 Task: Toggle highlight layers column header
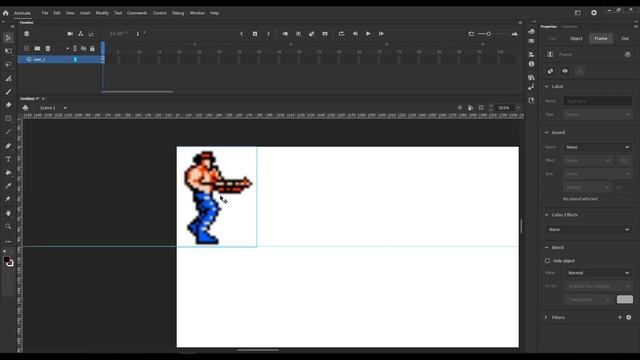[75, 49]
